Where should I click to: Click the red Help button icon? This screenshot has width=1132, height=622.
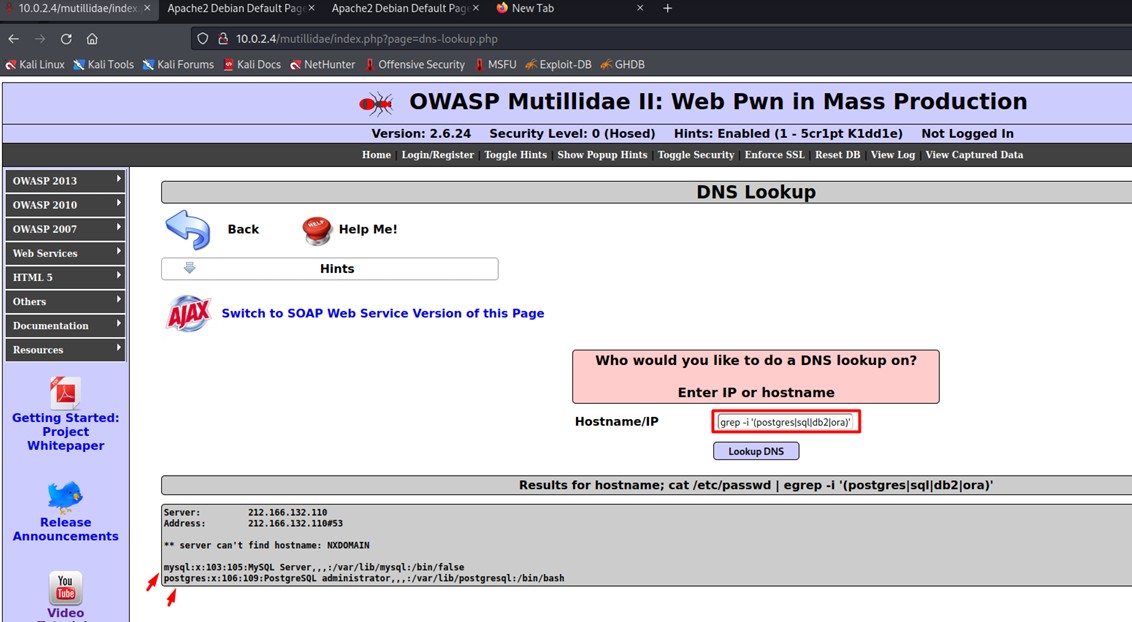click(x=316, y=230)
